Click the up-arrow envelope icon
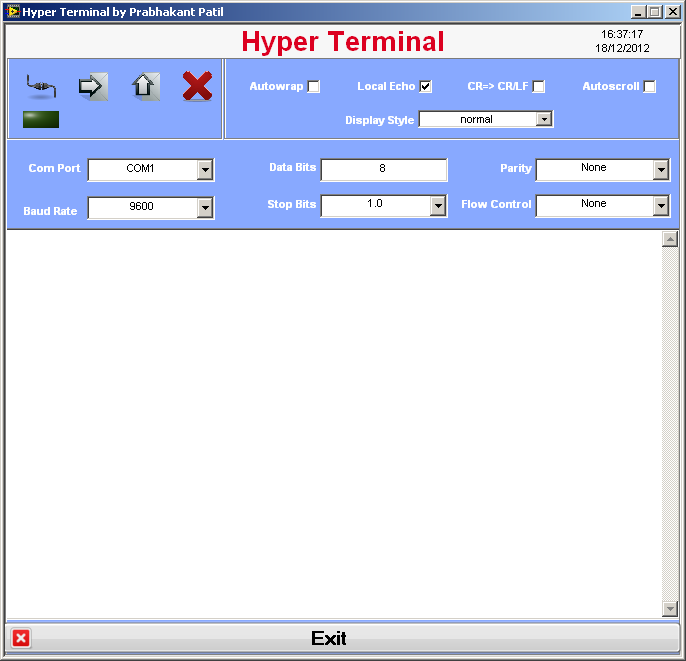 tap(146, 87)
